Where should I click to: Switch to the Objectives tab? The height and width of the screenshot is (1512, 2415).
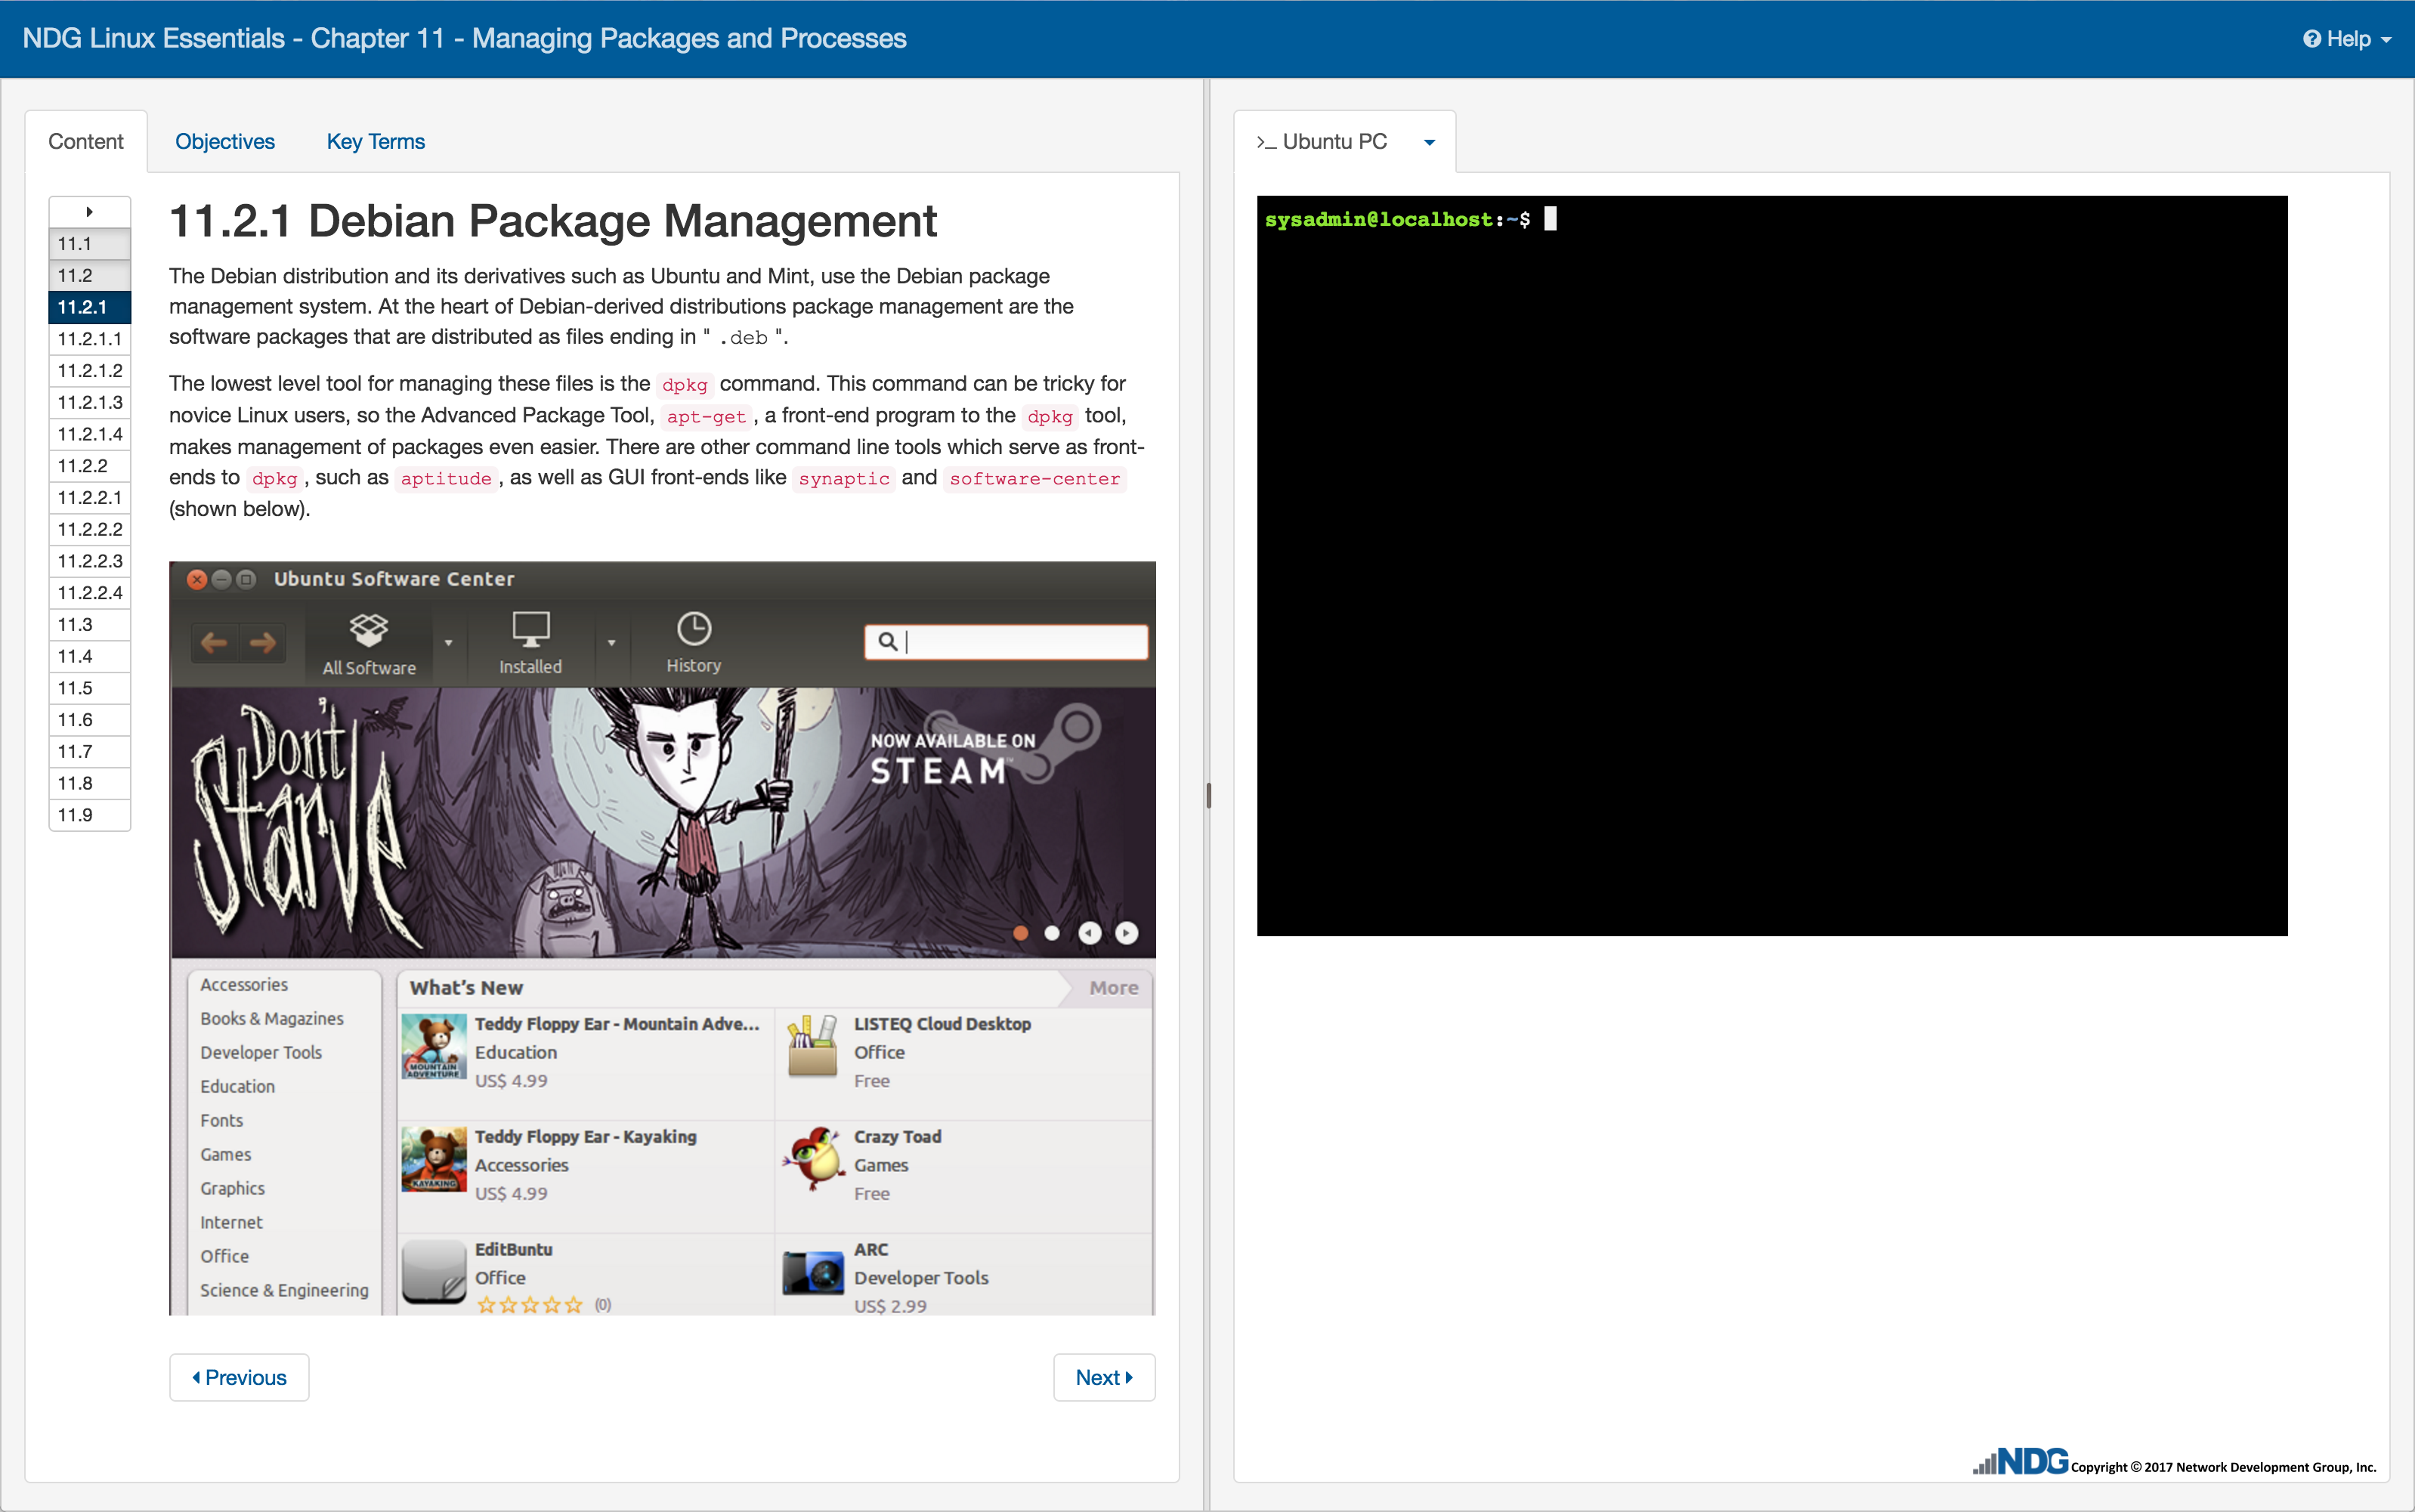coord(225,142)
